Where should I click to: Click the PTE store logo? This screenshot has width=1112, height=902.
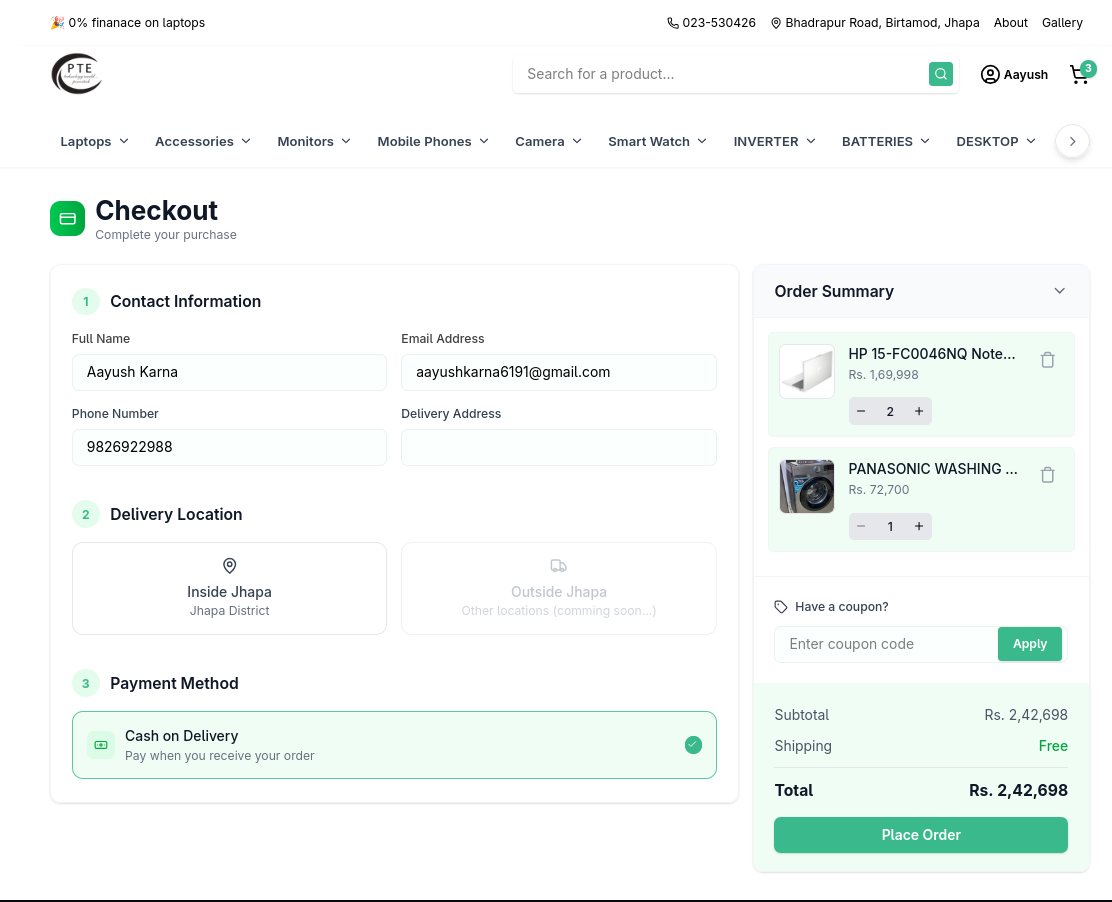pyautogui.click(x=77, y=74)
